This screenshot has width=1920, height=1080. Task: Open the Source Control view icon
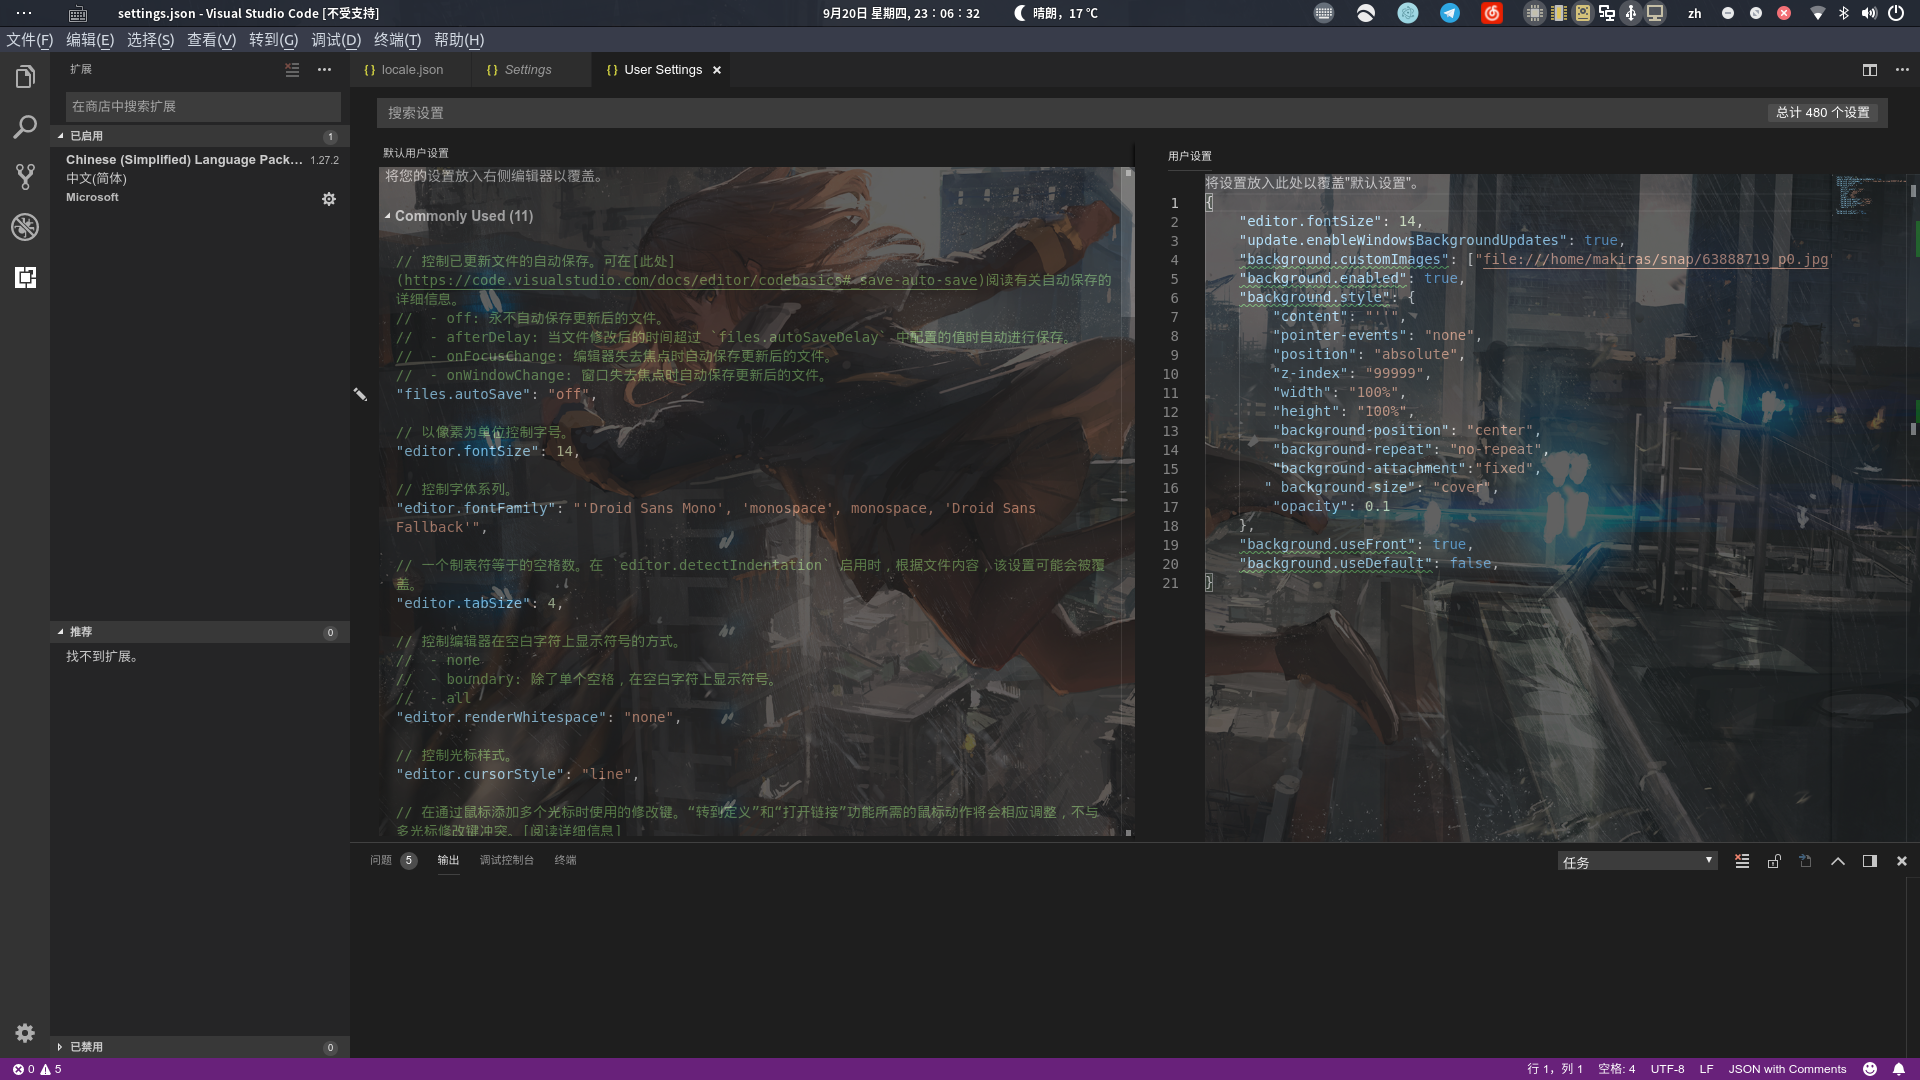point(25,176)
